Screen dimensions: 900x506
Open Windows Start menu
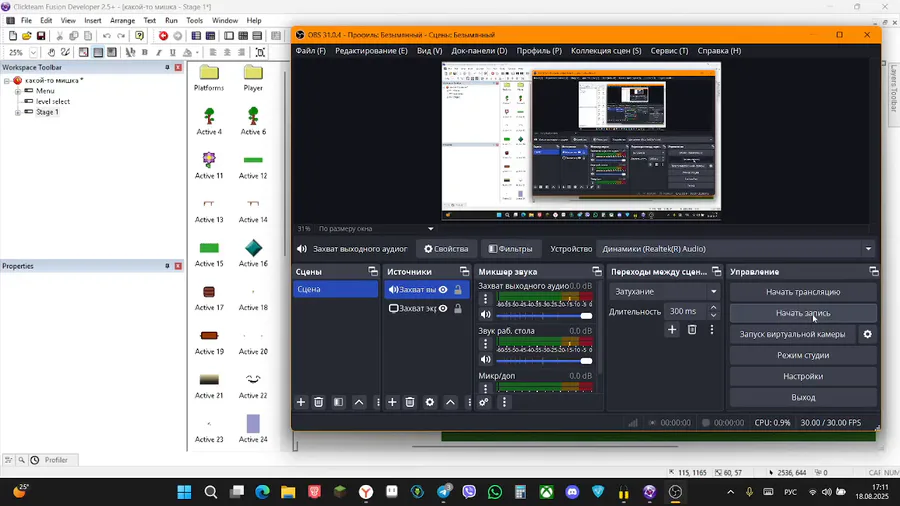coord(184,492)
